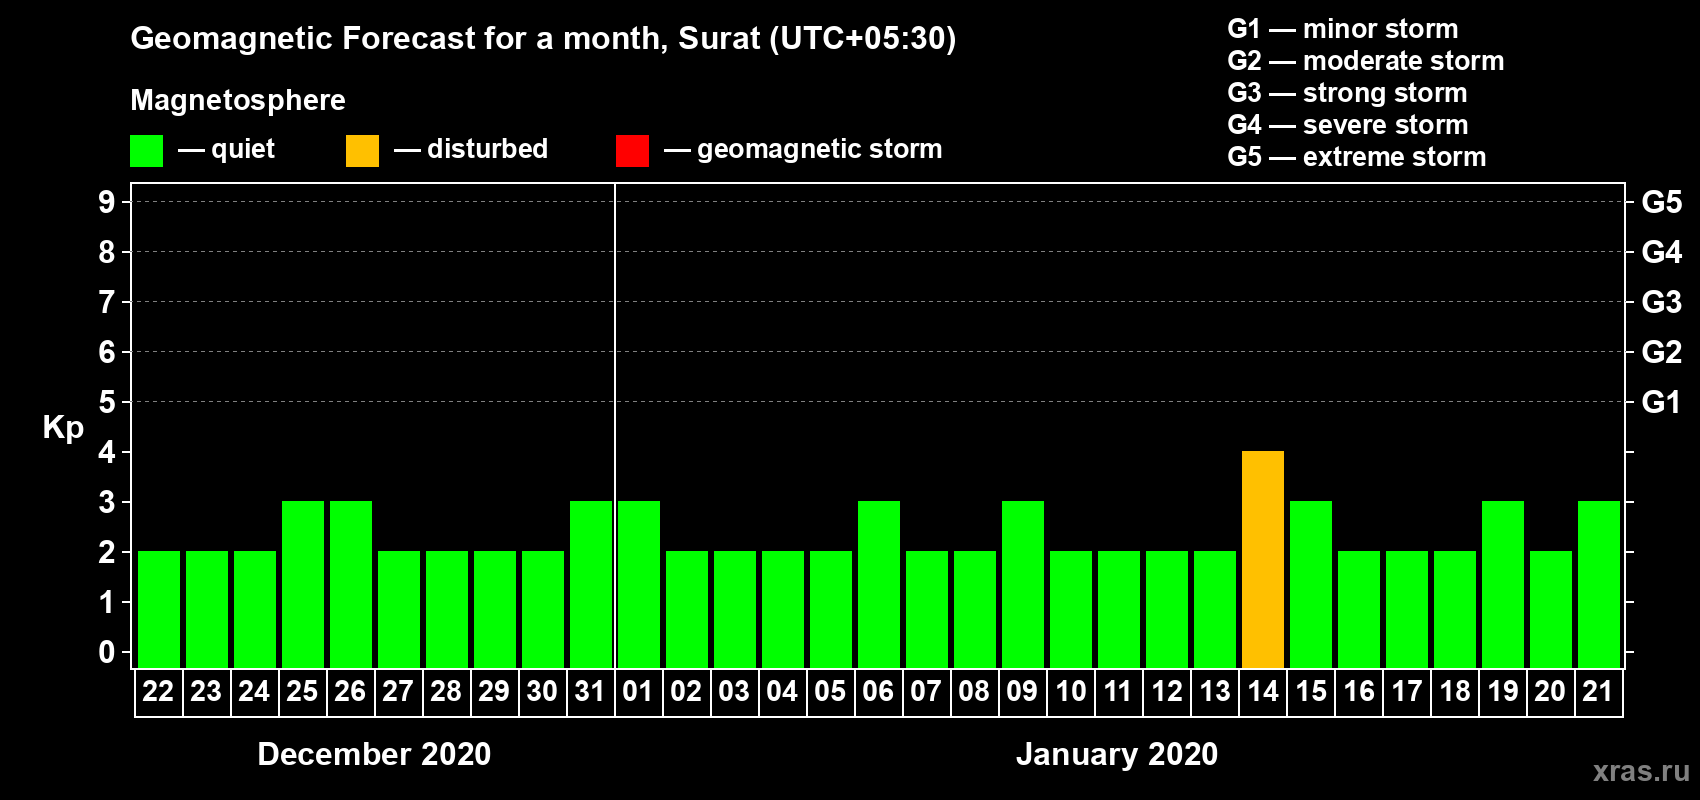Click the G5 right-axis label

coord(1662,202)
